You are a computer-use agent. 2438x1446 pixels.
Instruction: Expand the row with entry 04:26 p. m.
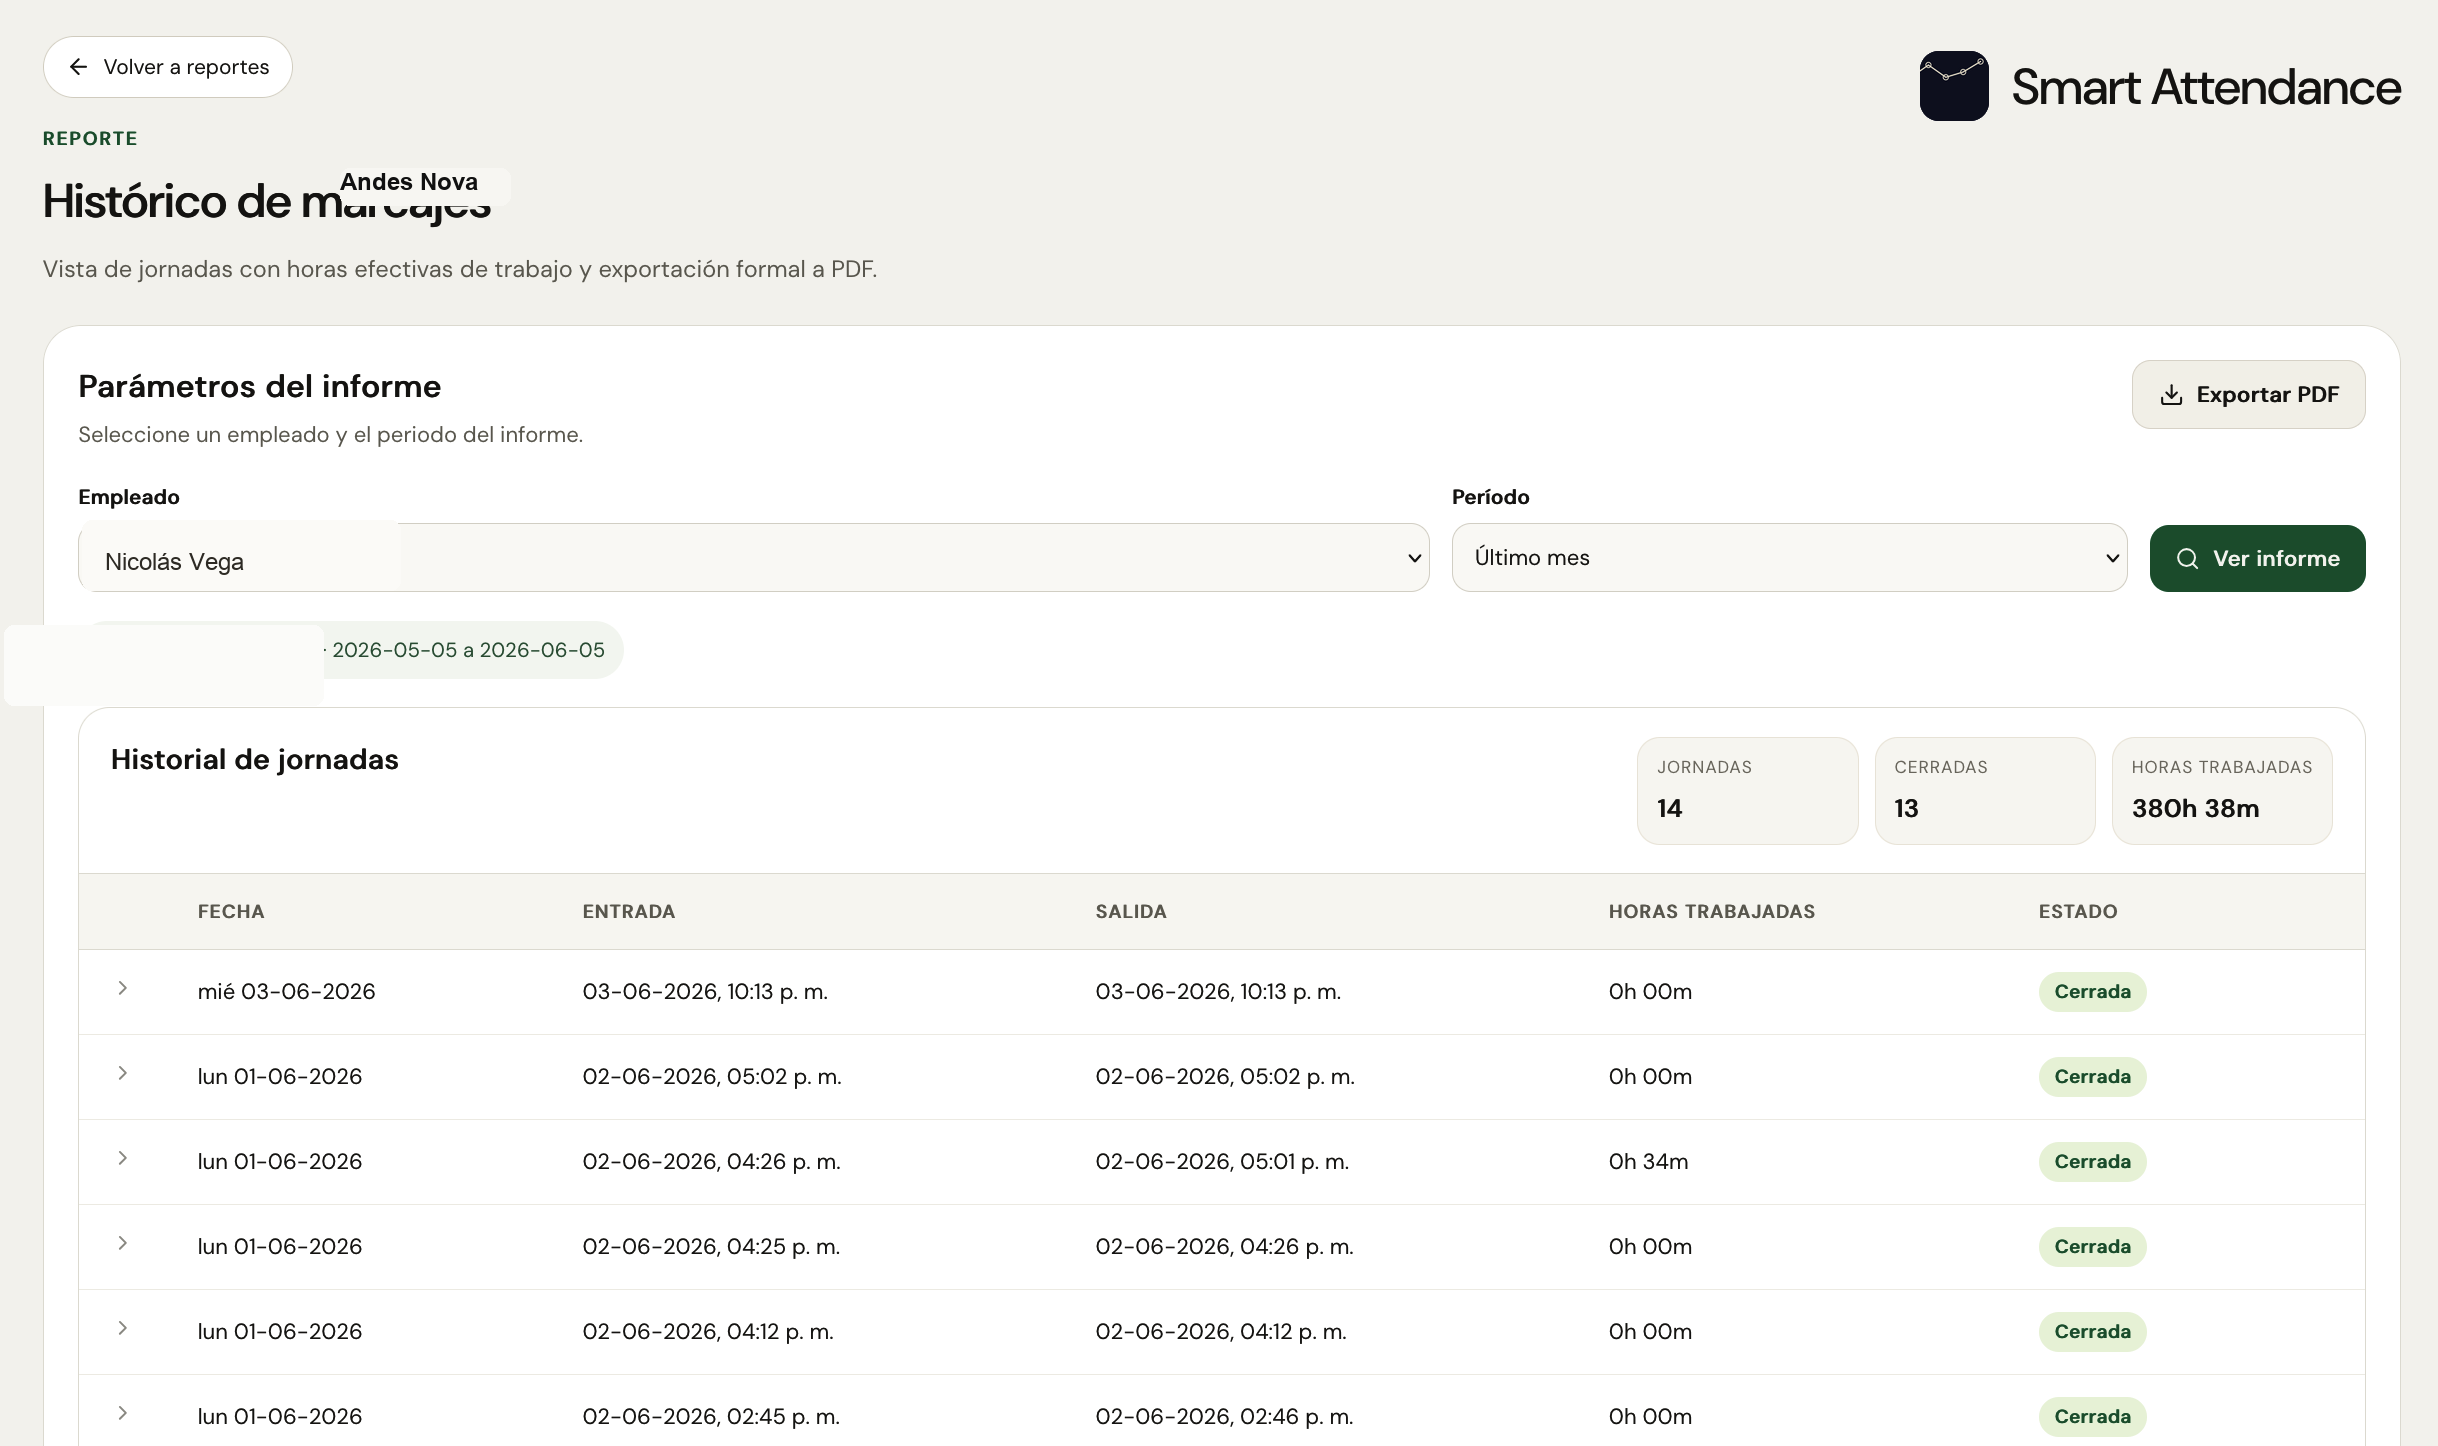click(x=122, y=1159)
